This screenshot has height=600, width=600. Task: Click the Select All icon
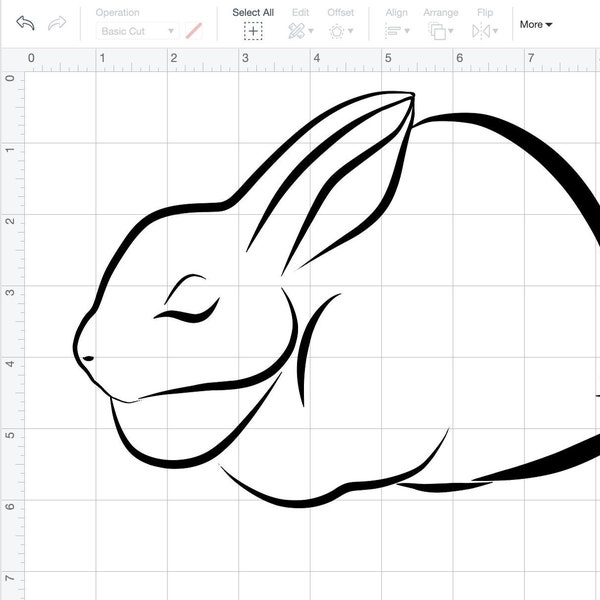(253, 31)
